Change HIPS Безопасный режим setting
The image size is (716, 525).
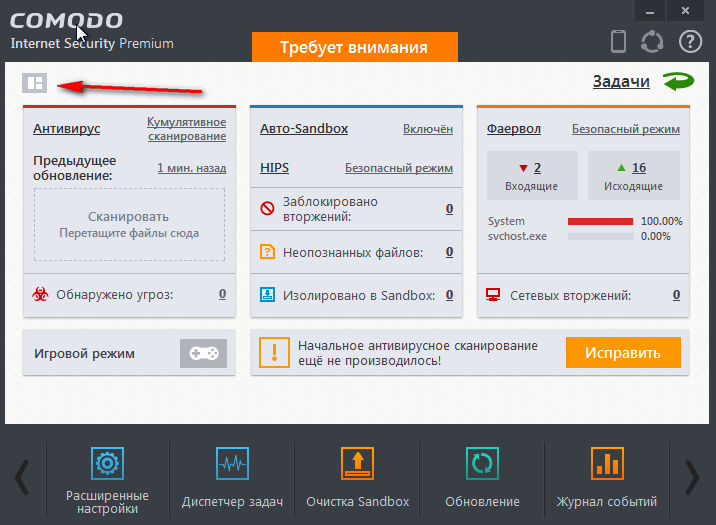[x=398, y=168]
